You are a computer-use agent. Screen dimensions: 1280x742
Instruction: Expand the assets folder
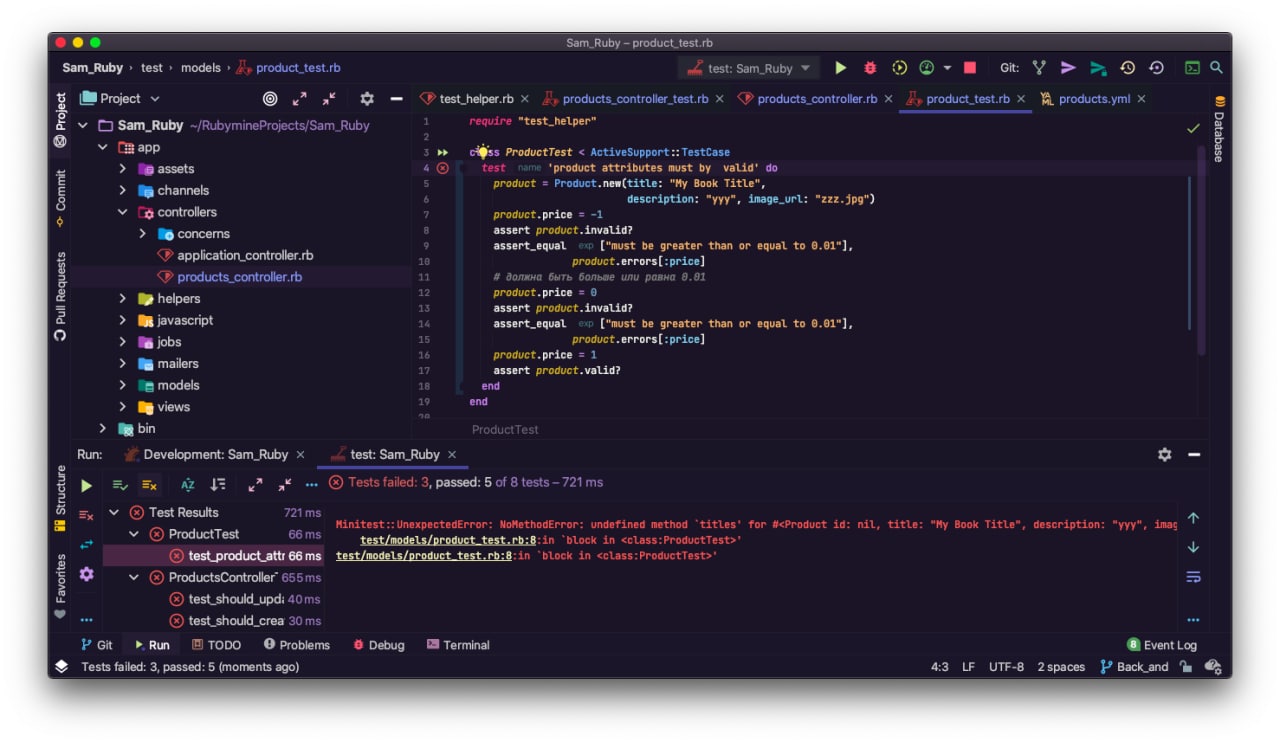tap(123, 169)
